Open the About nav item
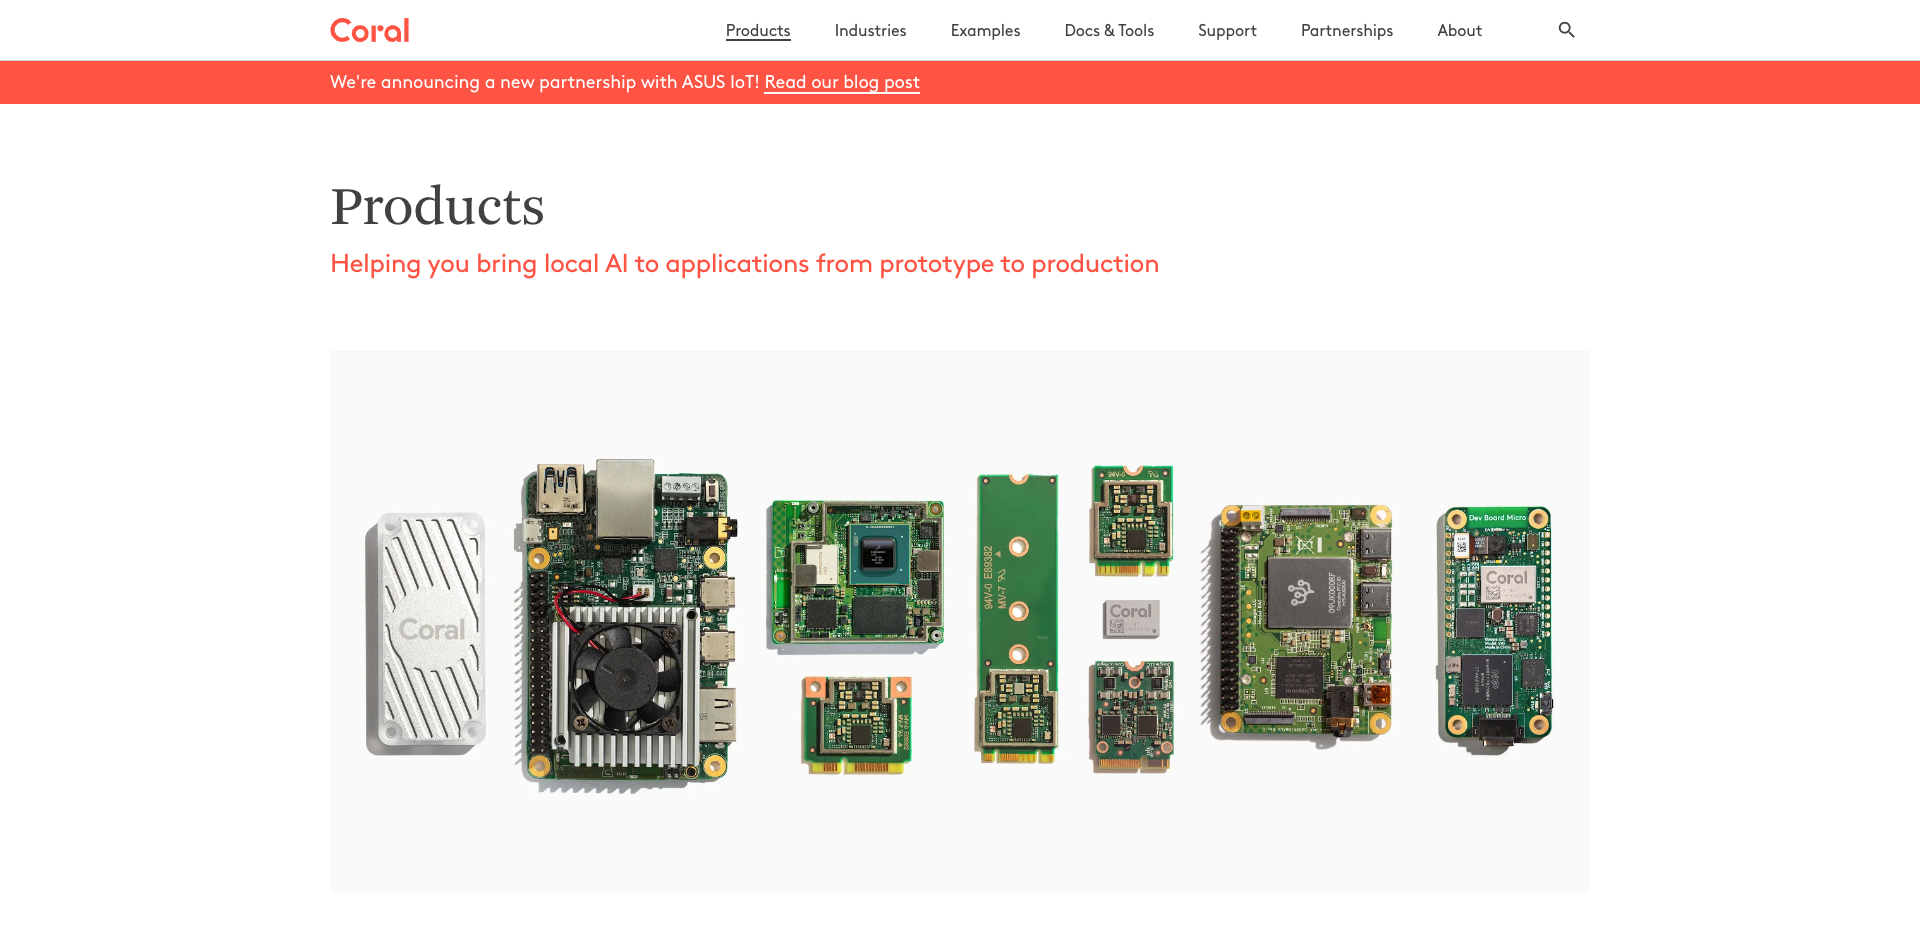The image size is (1920, 941). coord(1459,31)
